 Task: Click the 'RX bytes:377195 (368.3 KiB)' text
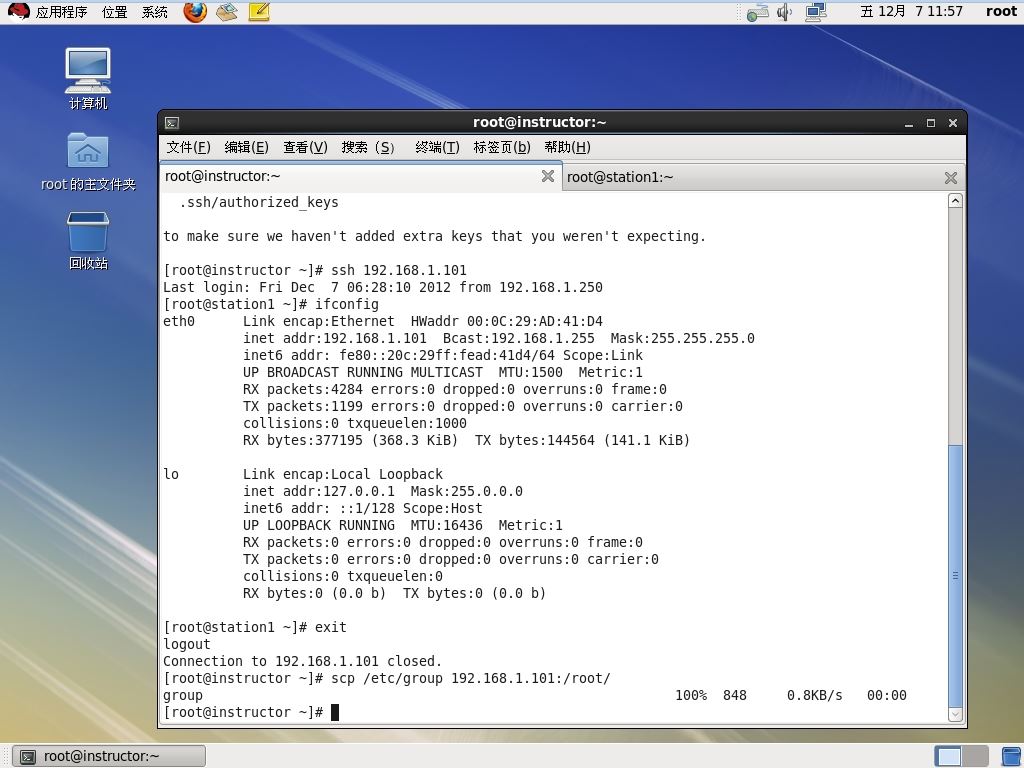pos(351,440)
